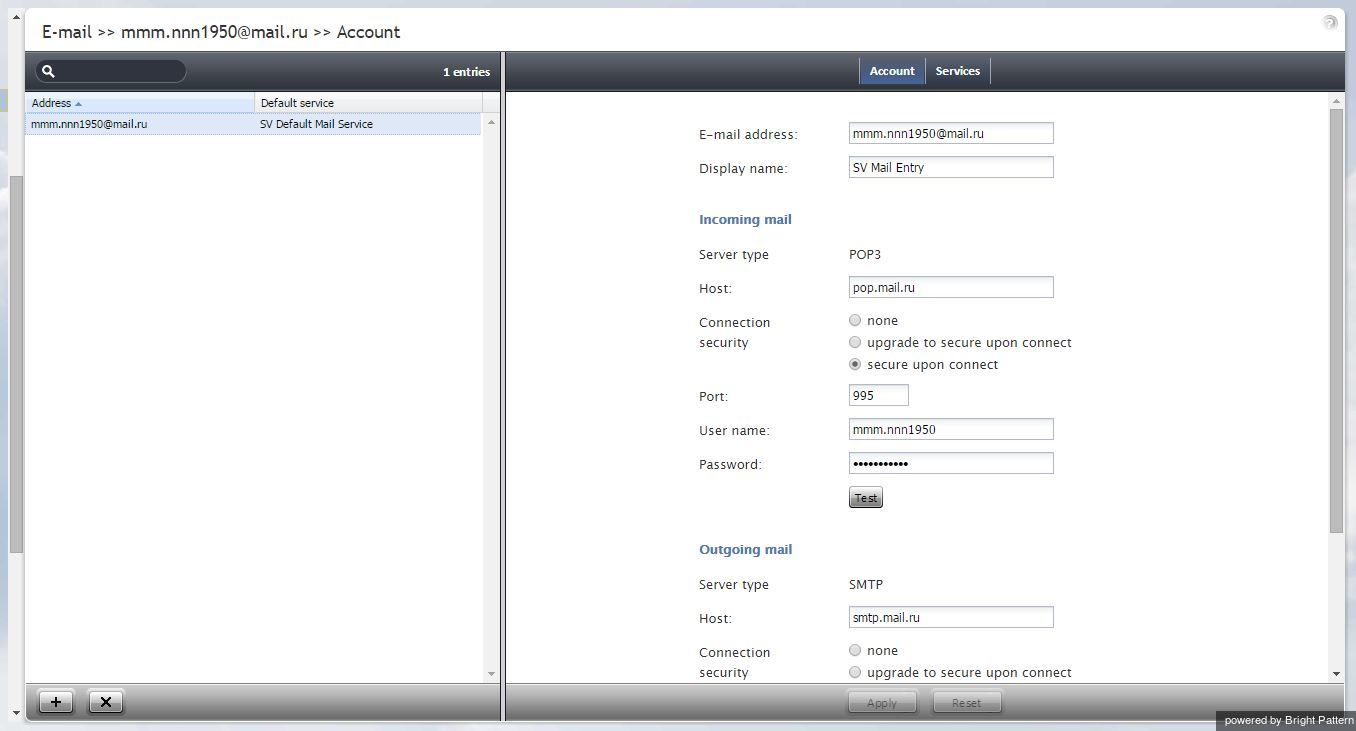Image resolution: width=1356 pixels, height=731 pixels.
Task: Edit the E-mail address field
Action: (x=951, y=133)
